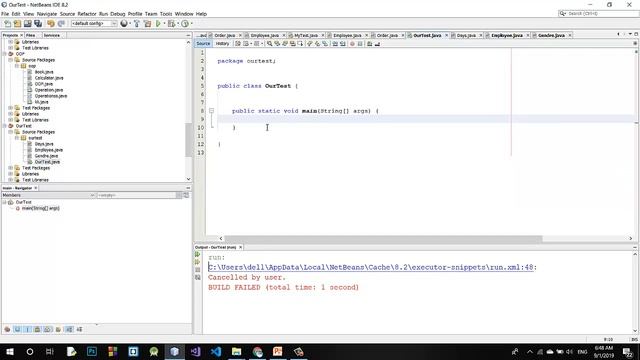Open the Refactor menu

click(87, 14)
